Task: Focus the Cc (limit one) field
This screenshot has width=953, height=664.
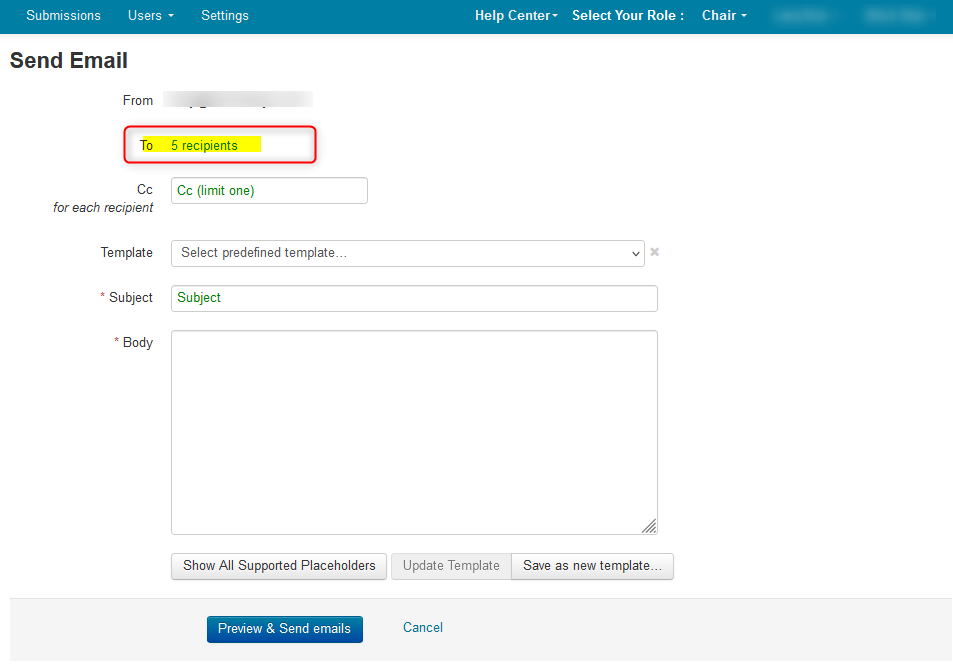Action: tap(269, 190)
